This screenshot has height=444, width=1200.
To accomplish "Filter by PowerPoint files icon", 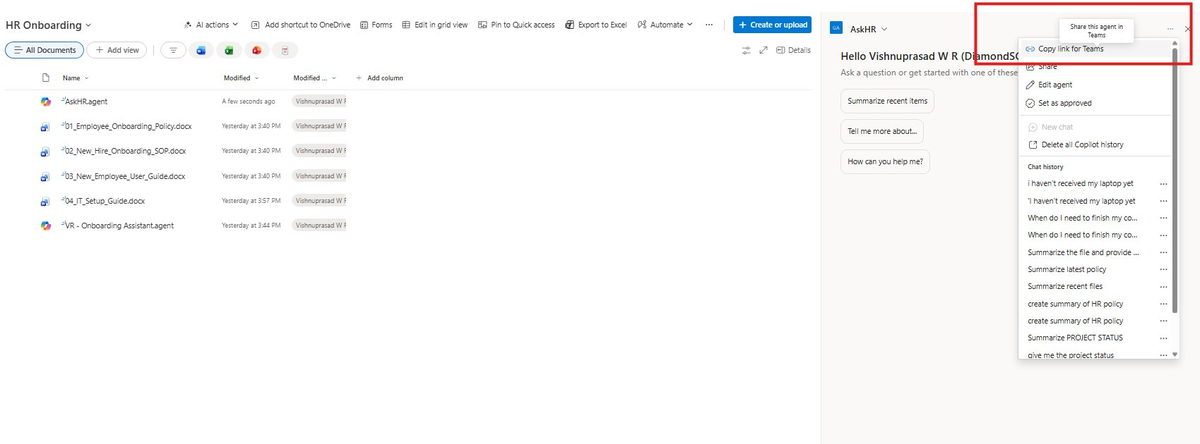I will click(257, 50).
